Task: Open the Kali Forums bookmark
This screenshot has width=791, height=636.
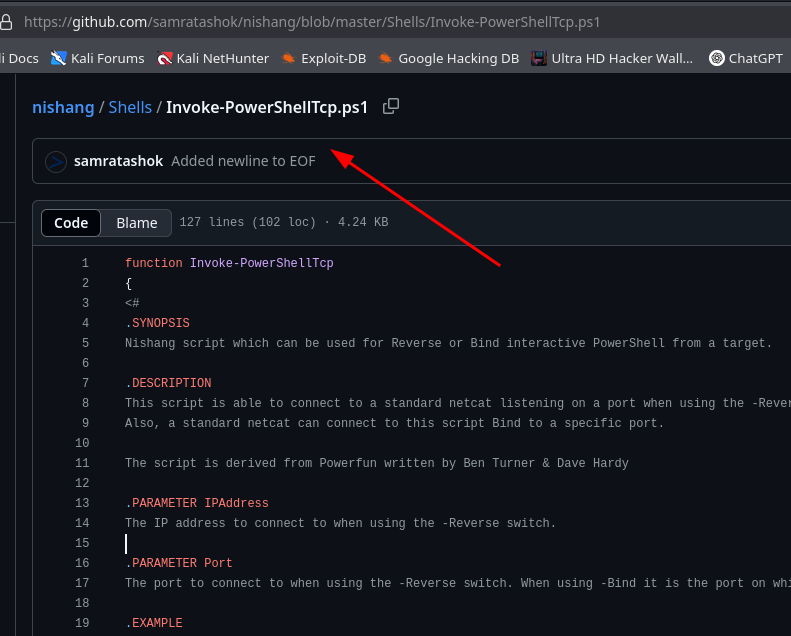Action: [x=98, y=58]
